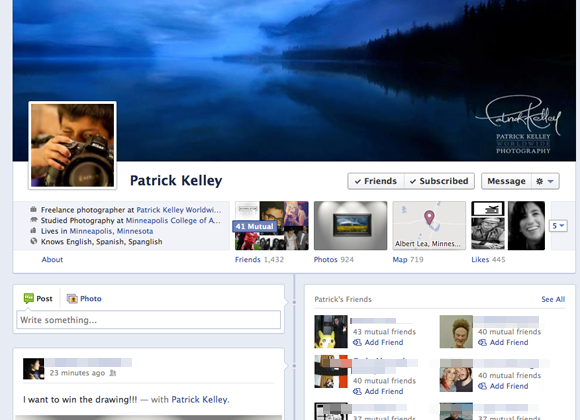Open the About link

point(52,259)
